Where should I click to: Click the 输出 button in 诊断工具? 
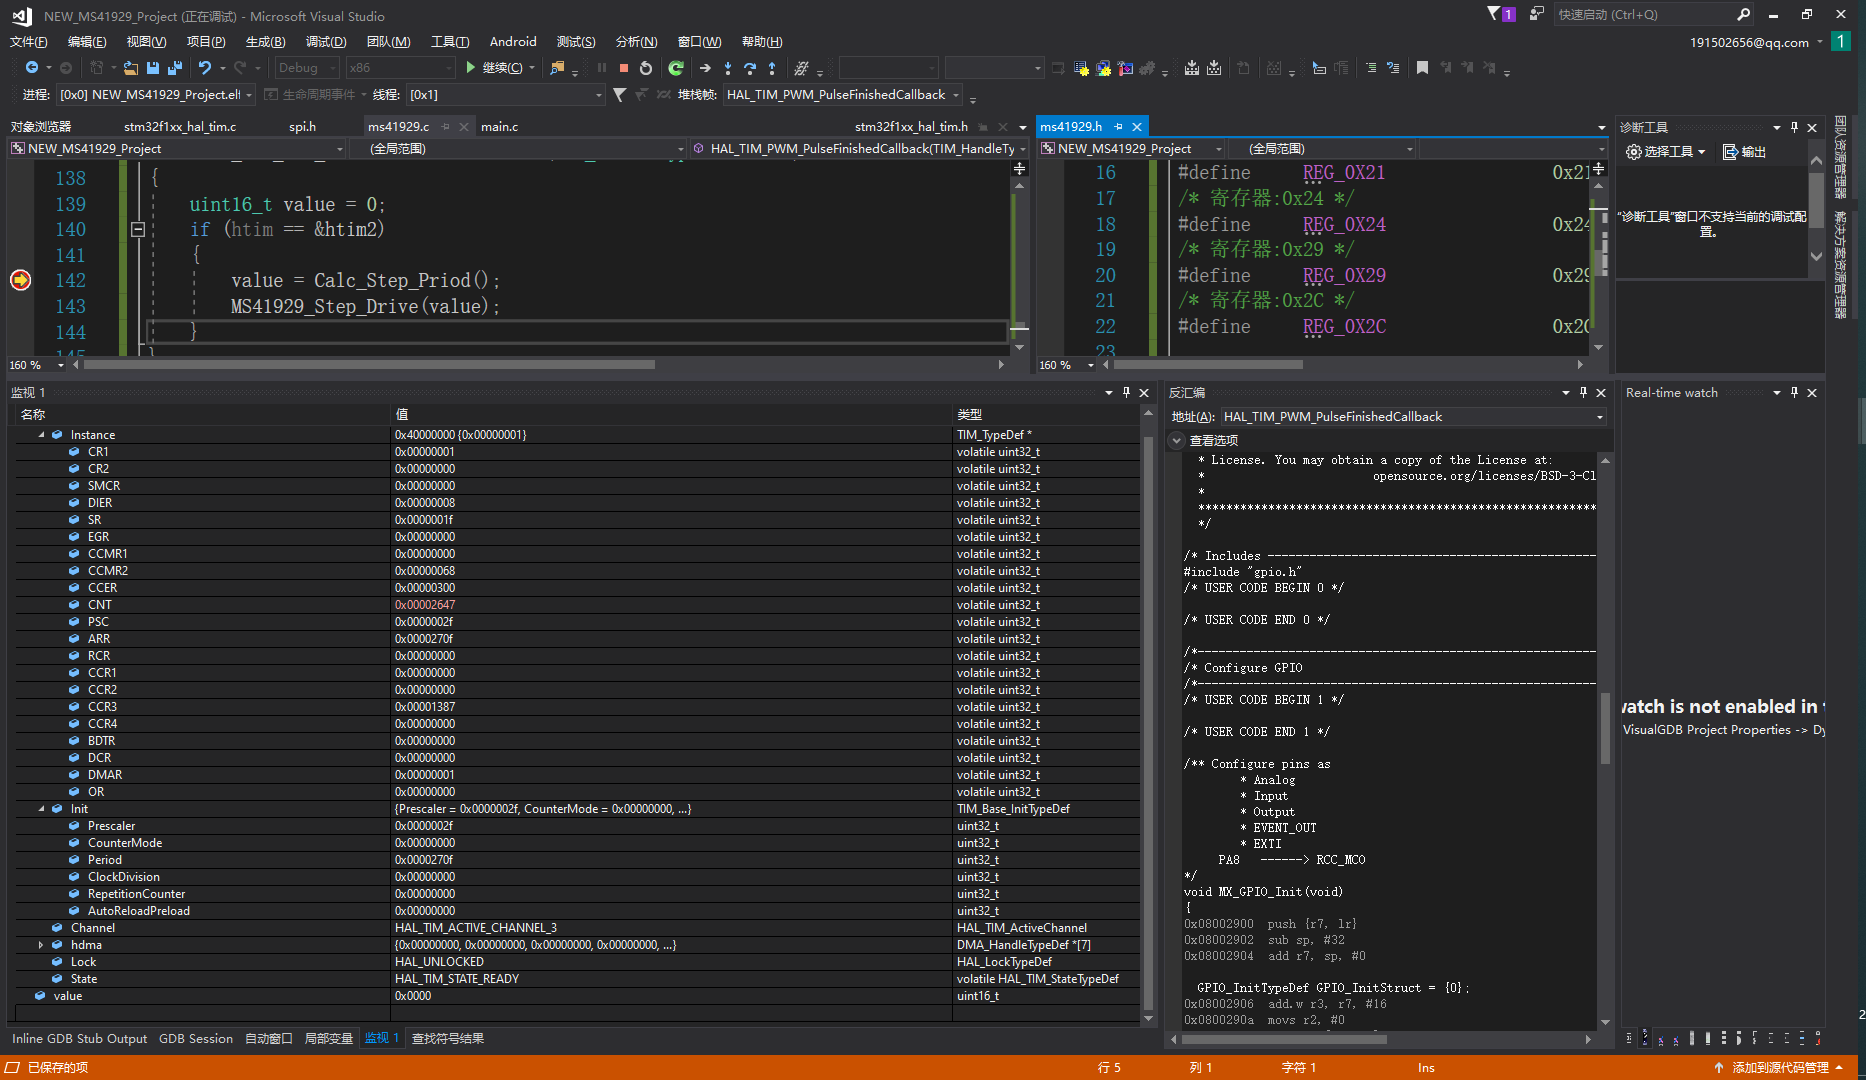(x=1745, y=151)
